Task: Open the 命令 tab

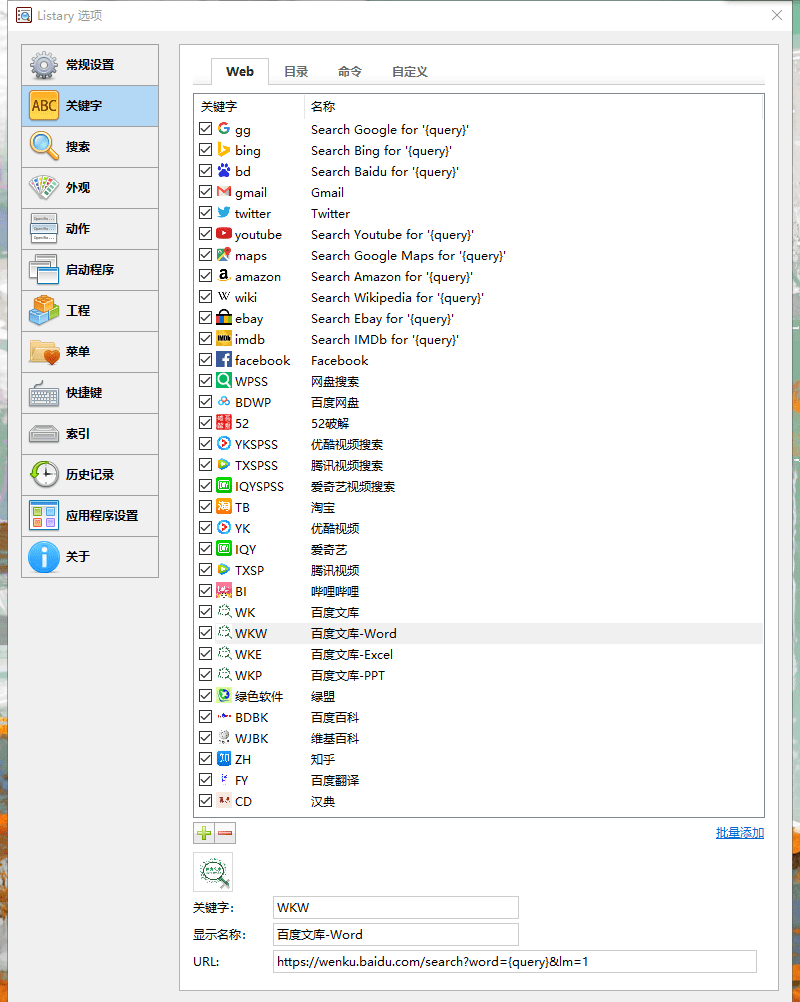Action: tap(350, 72)
